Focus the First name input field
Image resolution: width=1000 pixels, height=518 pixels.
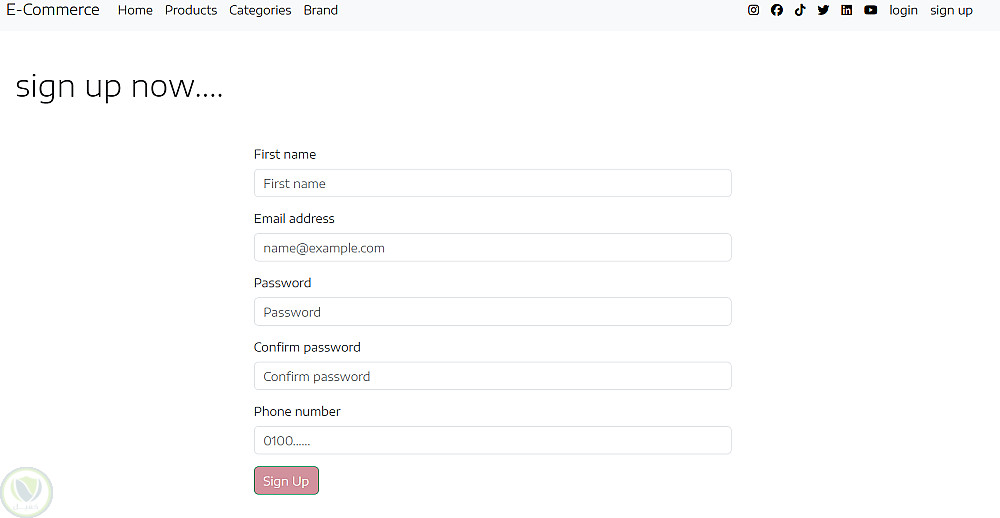(492, 183)
